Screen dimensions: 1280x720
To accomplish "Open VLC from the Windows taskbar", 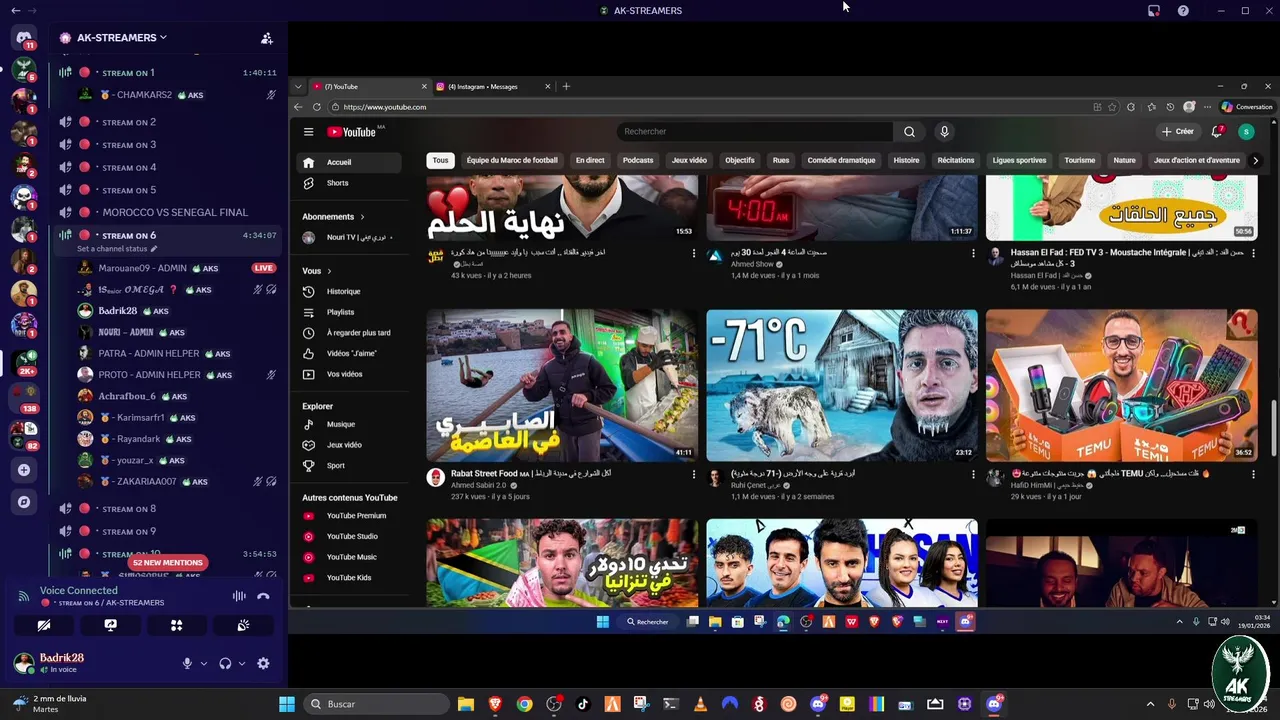I will point(700,704).
